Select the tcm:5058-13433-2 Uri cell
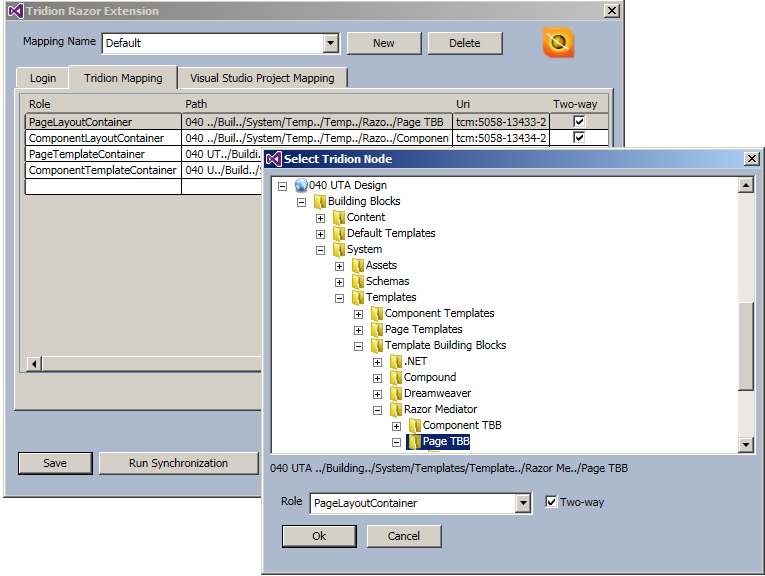This screenshot has width=765, height=576. pyautogui.click(x=501, y=122)
